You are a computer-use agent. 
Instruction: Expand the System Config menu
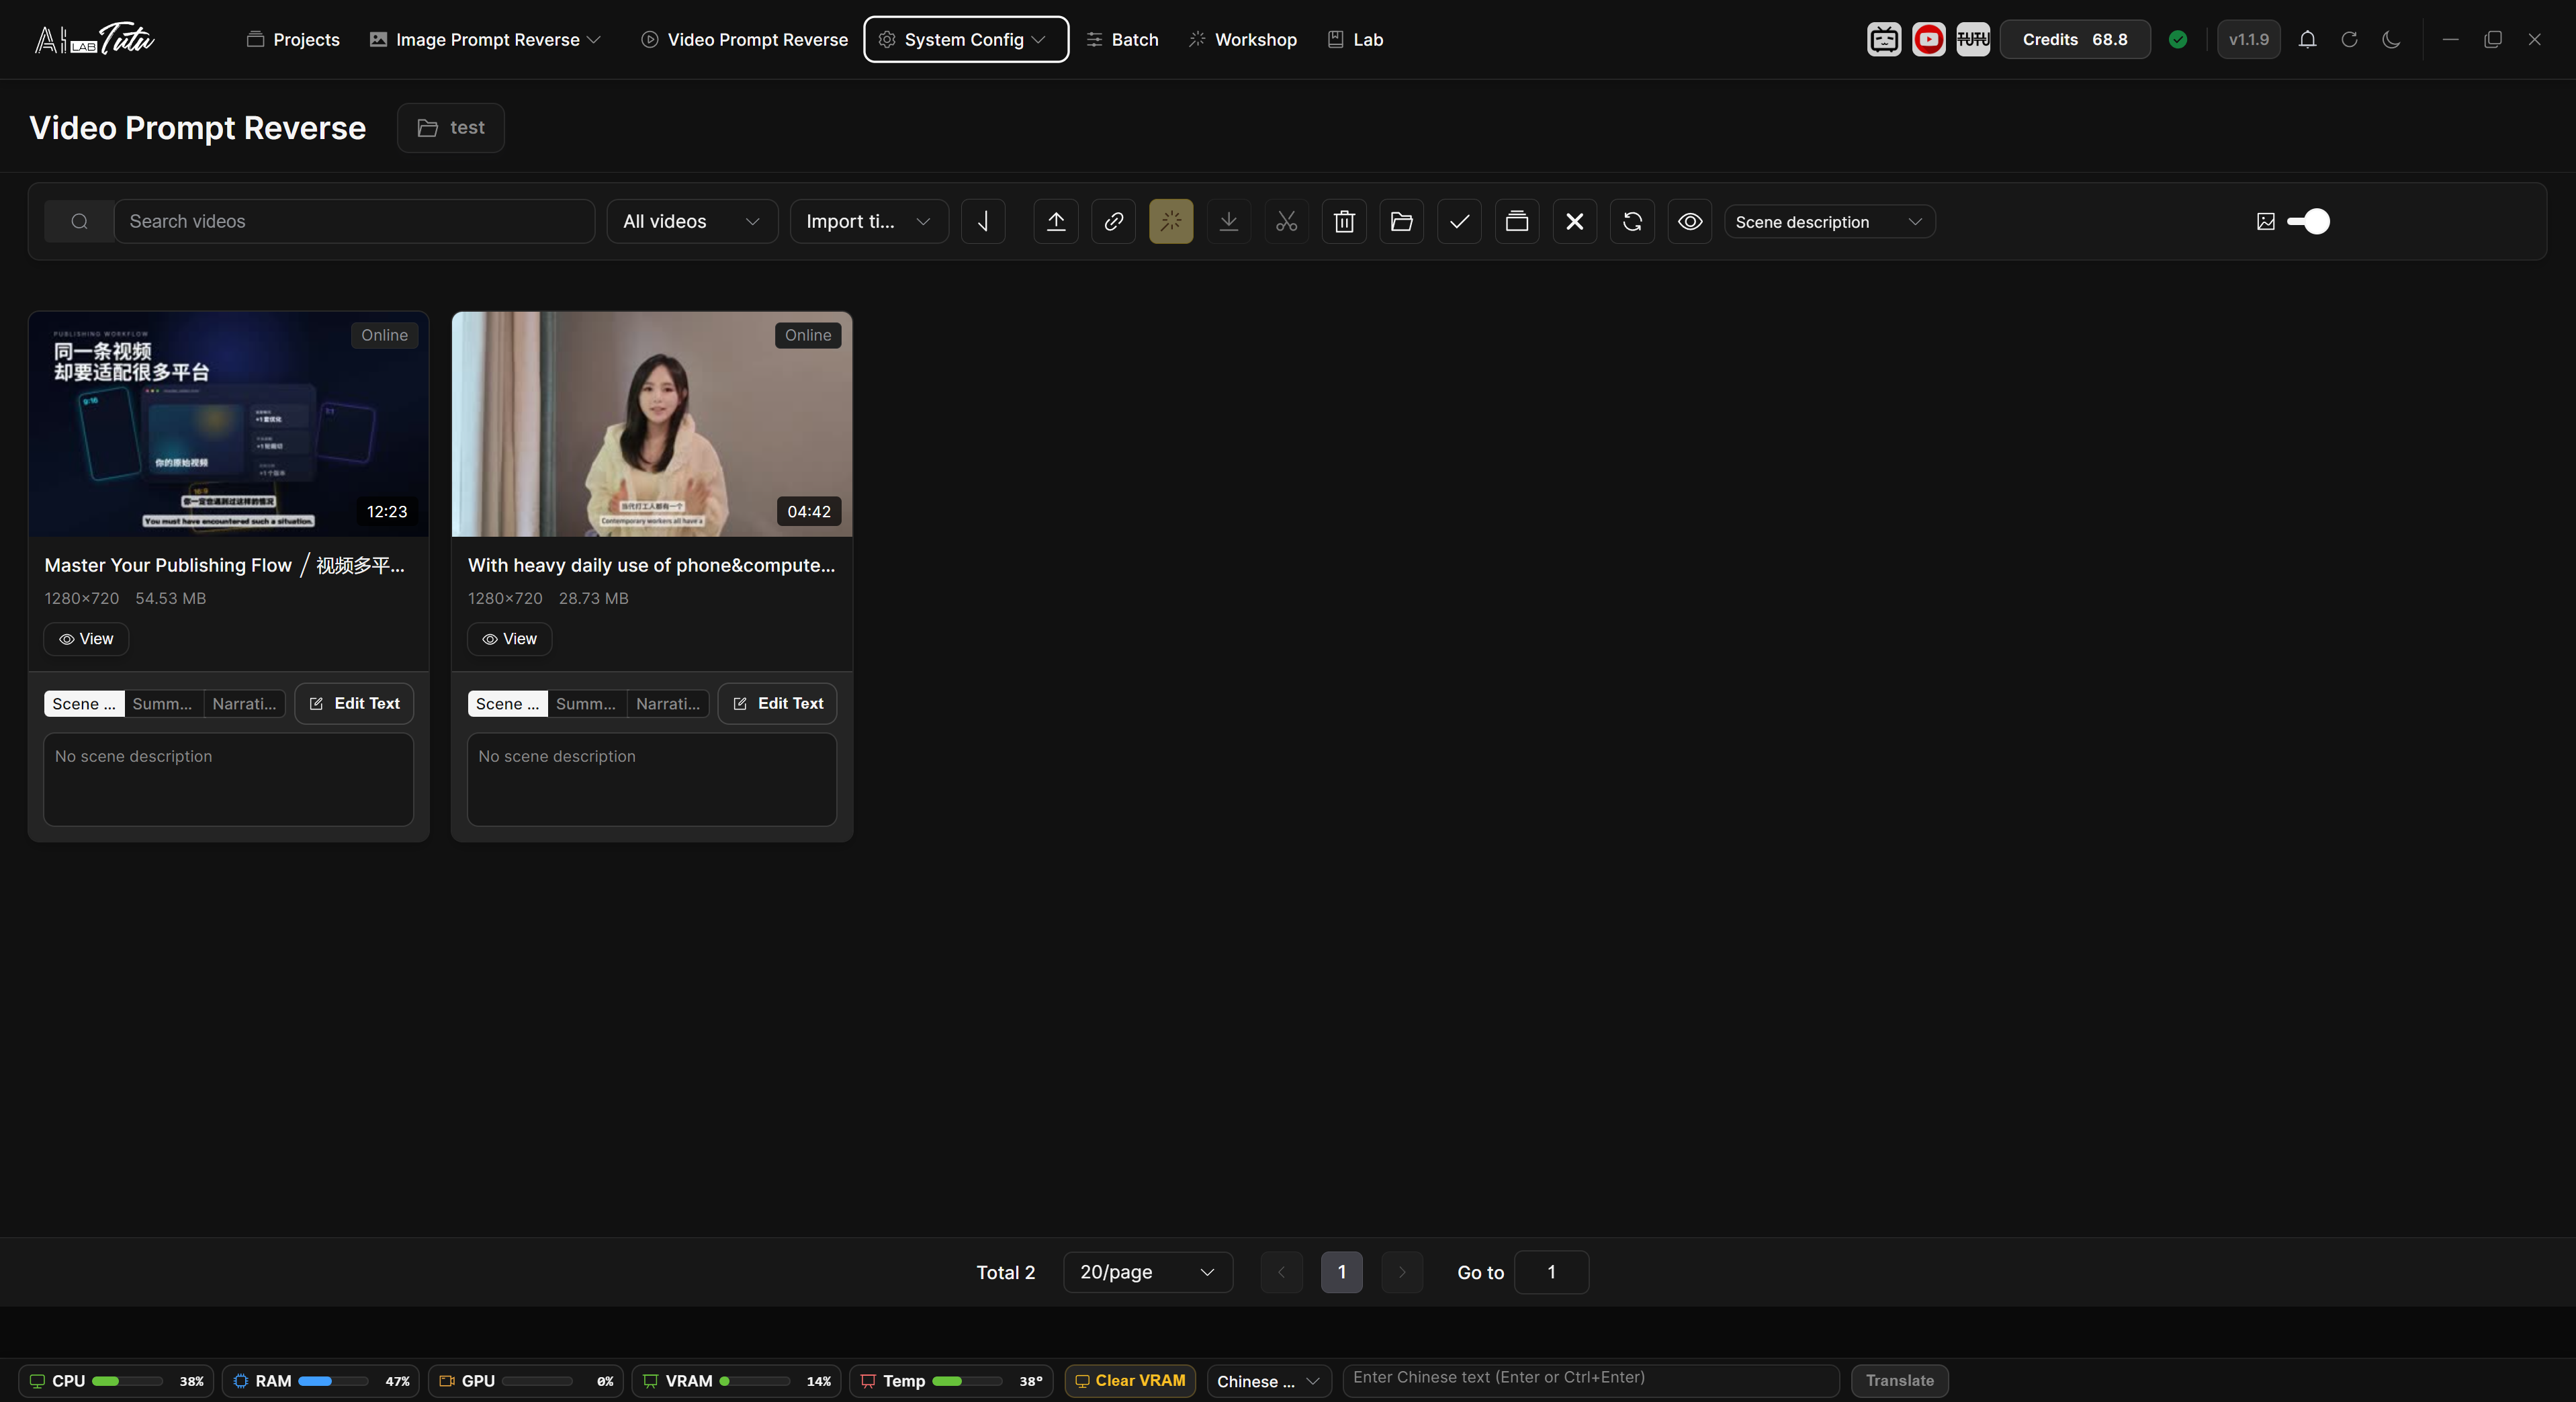tap(966, 39)
